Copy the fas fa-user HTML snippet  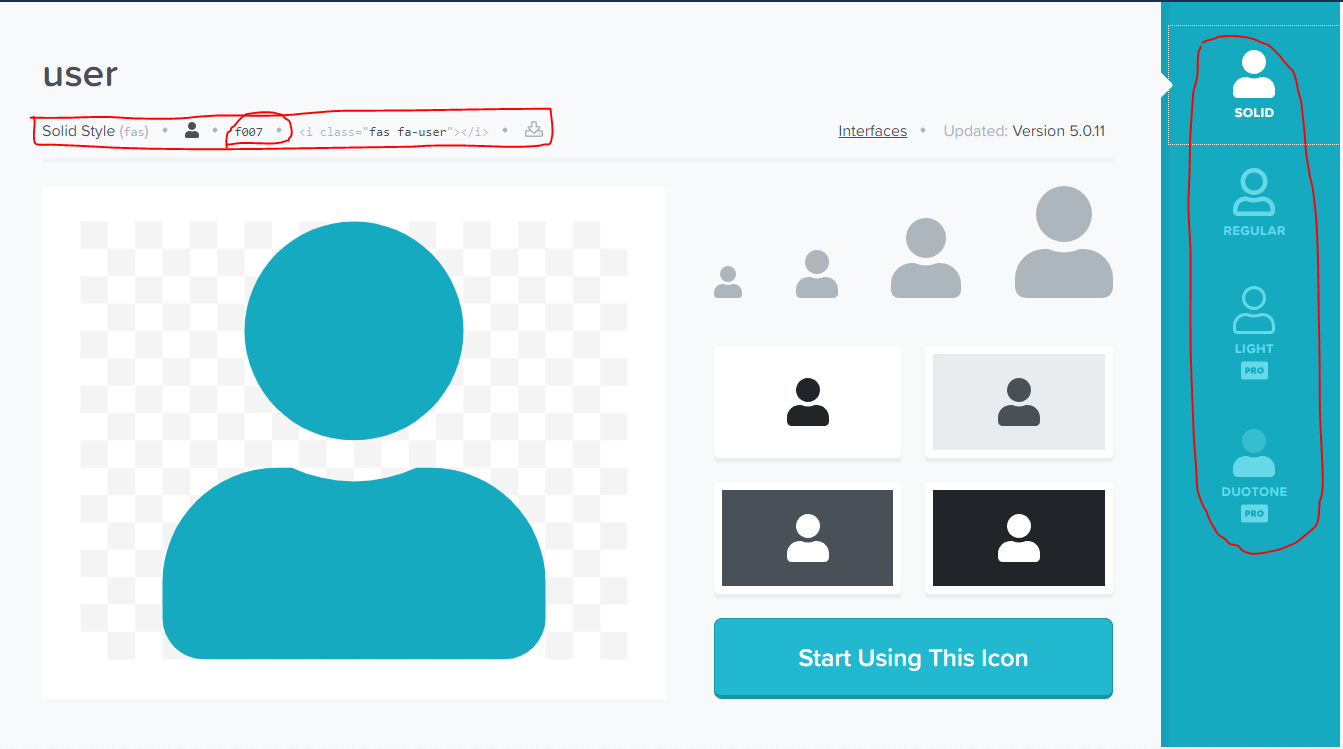(x=394, y=131)
